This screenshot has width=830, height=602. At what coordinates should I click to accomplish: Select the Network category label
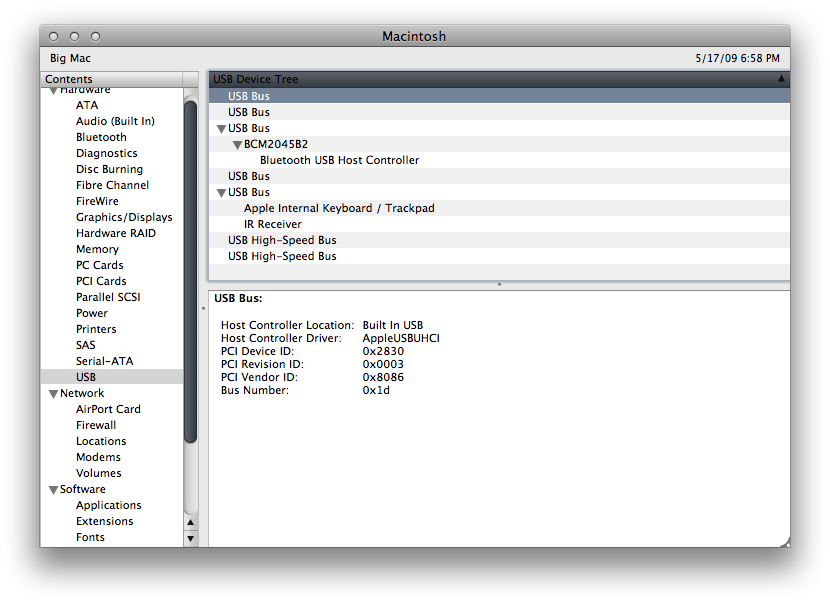point(82,393)
